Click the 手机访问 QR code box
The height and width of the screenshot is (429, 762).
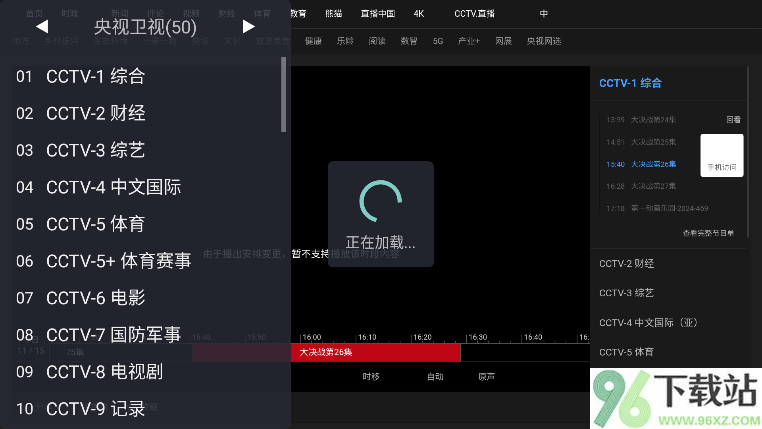(x=721, y=155)
